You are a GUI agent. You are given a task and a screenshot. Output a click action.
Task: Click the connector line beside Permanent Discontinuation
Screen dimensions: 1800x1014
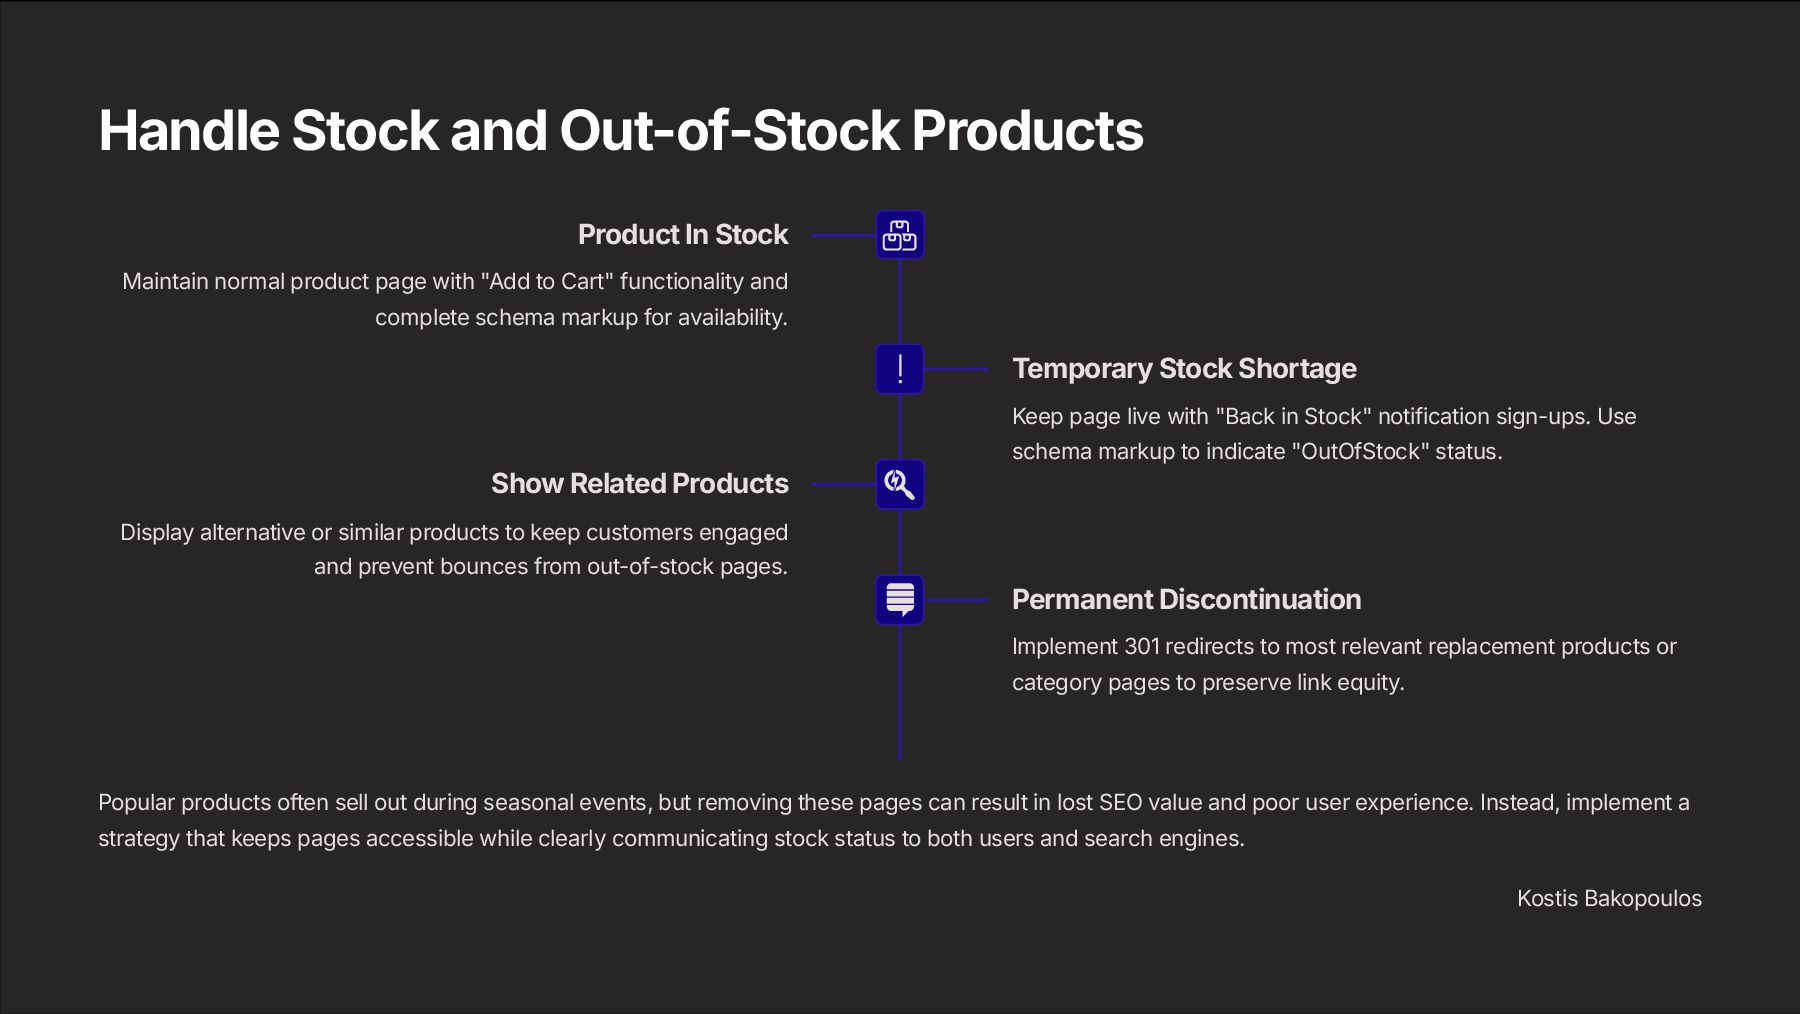coord(956,600)
